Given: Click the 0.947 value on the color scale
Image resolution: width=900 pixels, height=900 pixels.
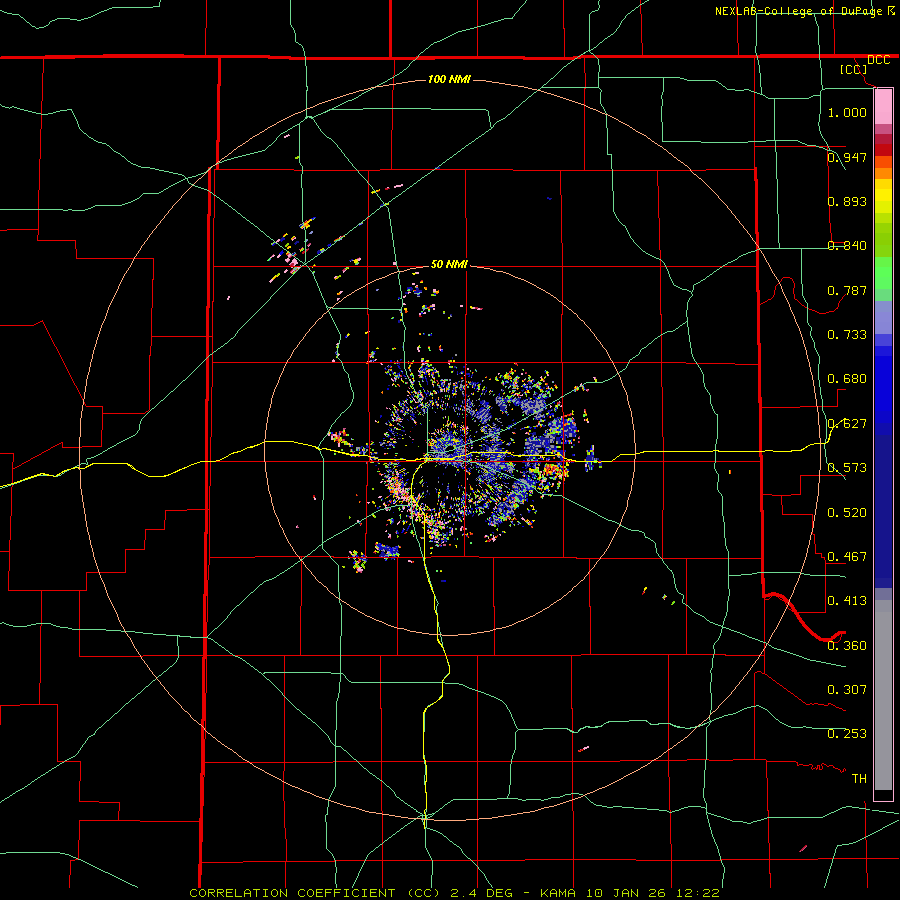Looking at the screenshot, I should (847, 157).
